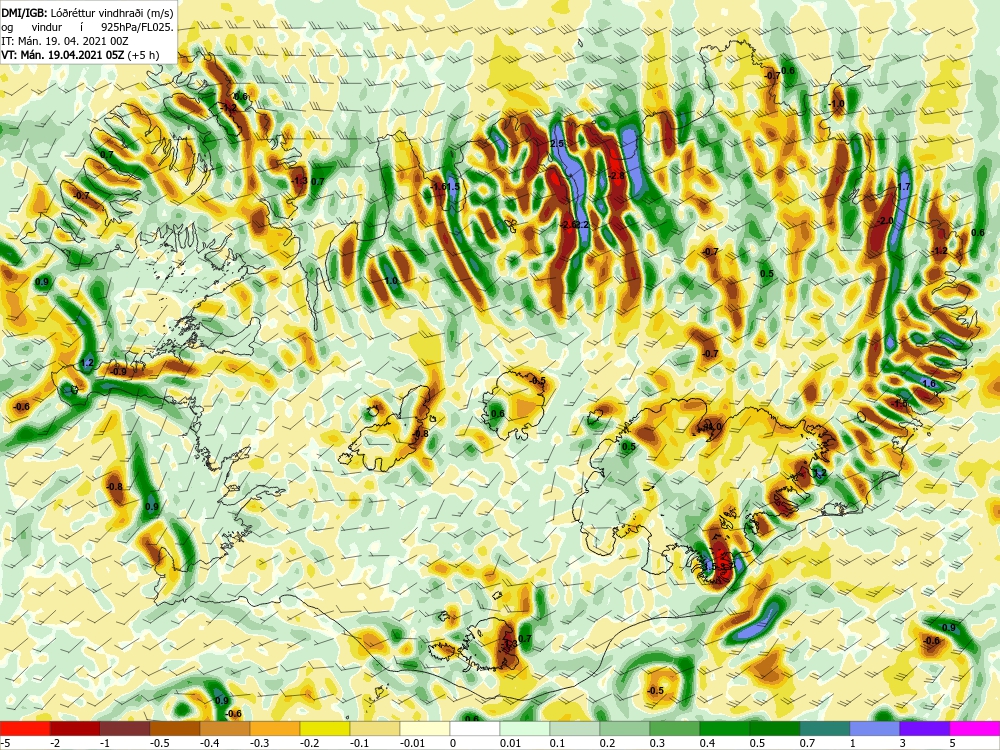Pick the pale mint legend swatch above 0.01
Image resolution: width=1000 pixels, height=750 pixels.
525,728
